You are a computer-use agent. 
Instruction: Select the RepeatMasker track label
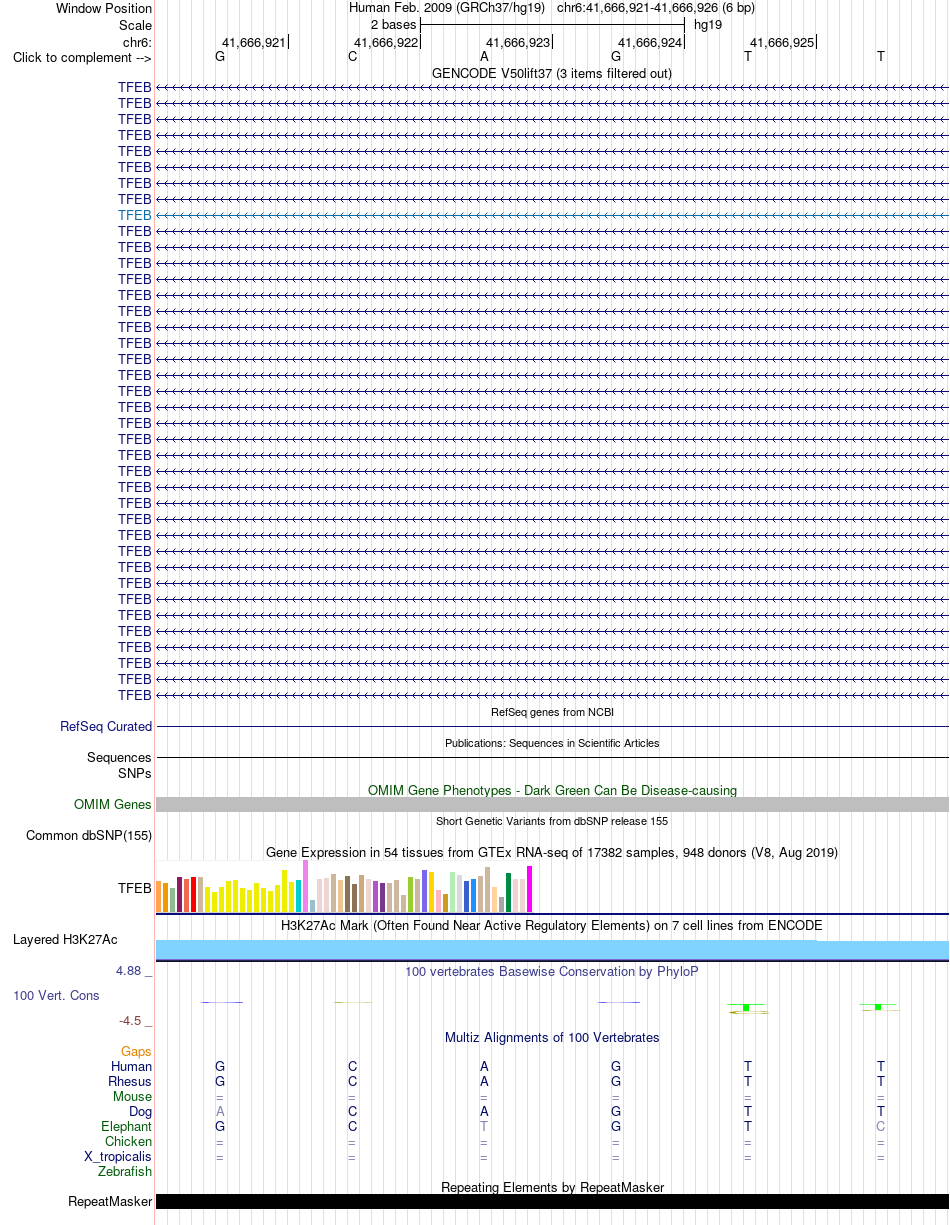[x=110, y=1201]
